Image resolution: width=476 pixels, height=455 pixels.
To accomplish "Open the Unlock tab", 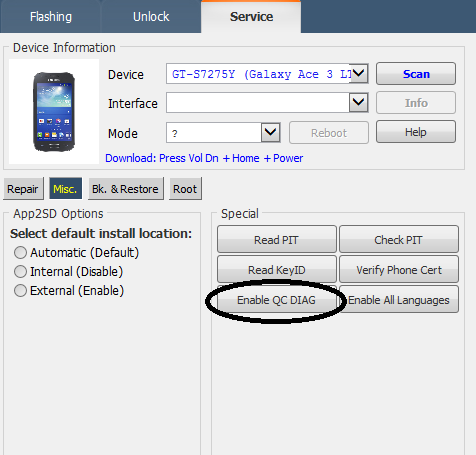I will pyautogui.click(x=151, y=17).
